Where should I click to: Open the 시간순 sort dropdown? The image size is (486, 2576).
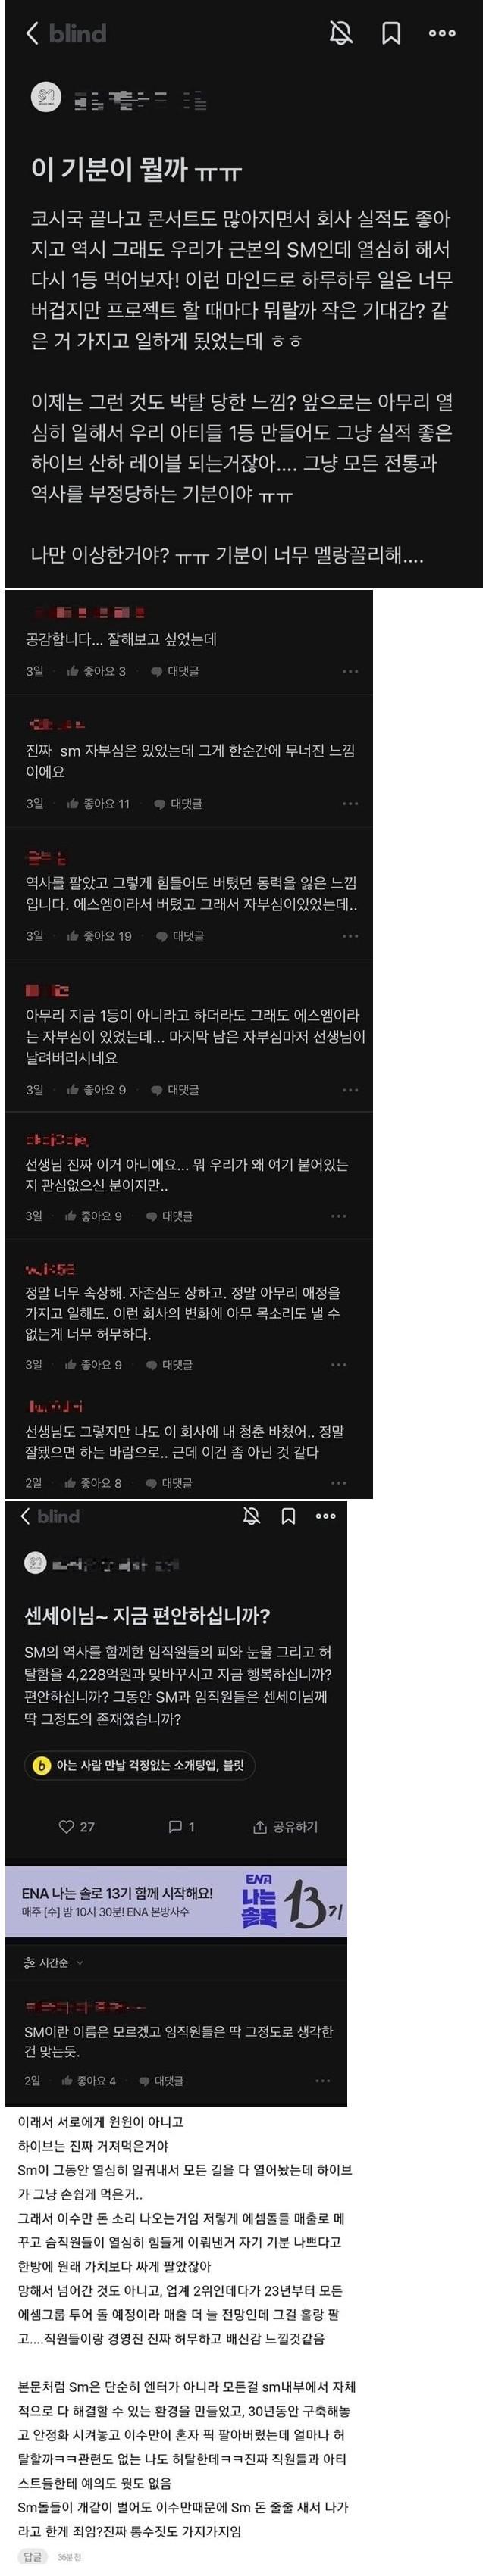(x=53, y=1963)
